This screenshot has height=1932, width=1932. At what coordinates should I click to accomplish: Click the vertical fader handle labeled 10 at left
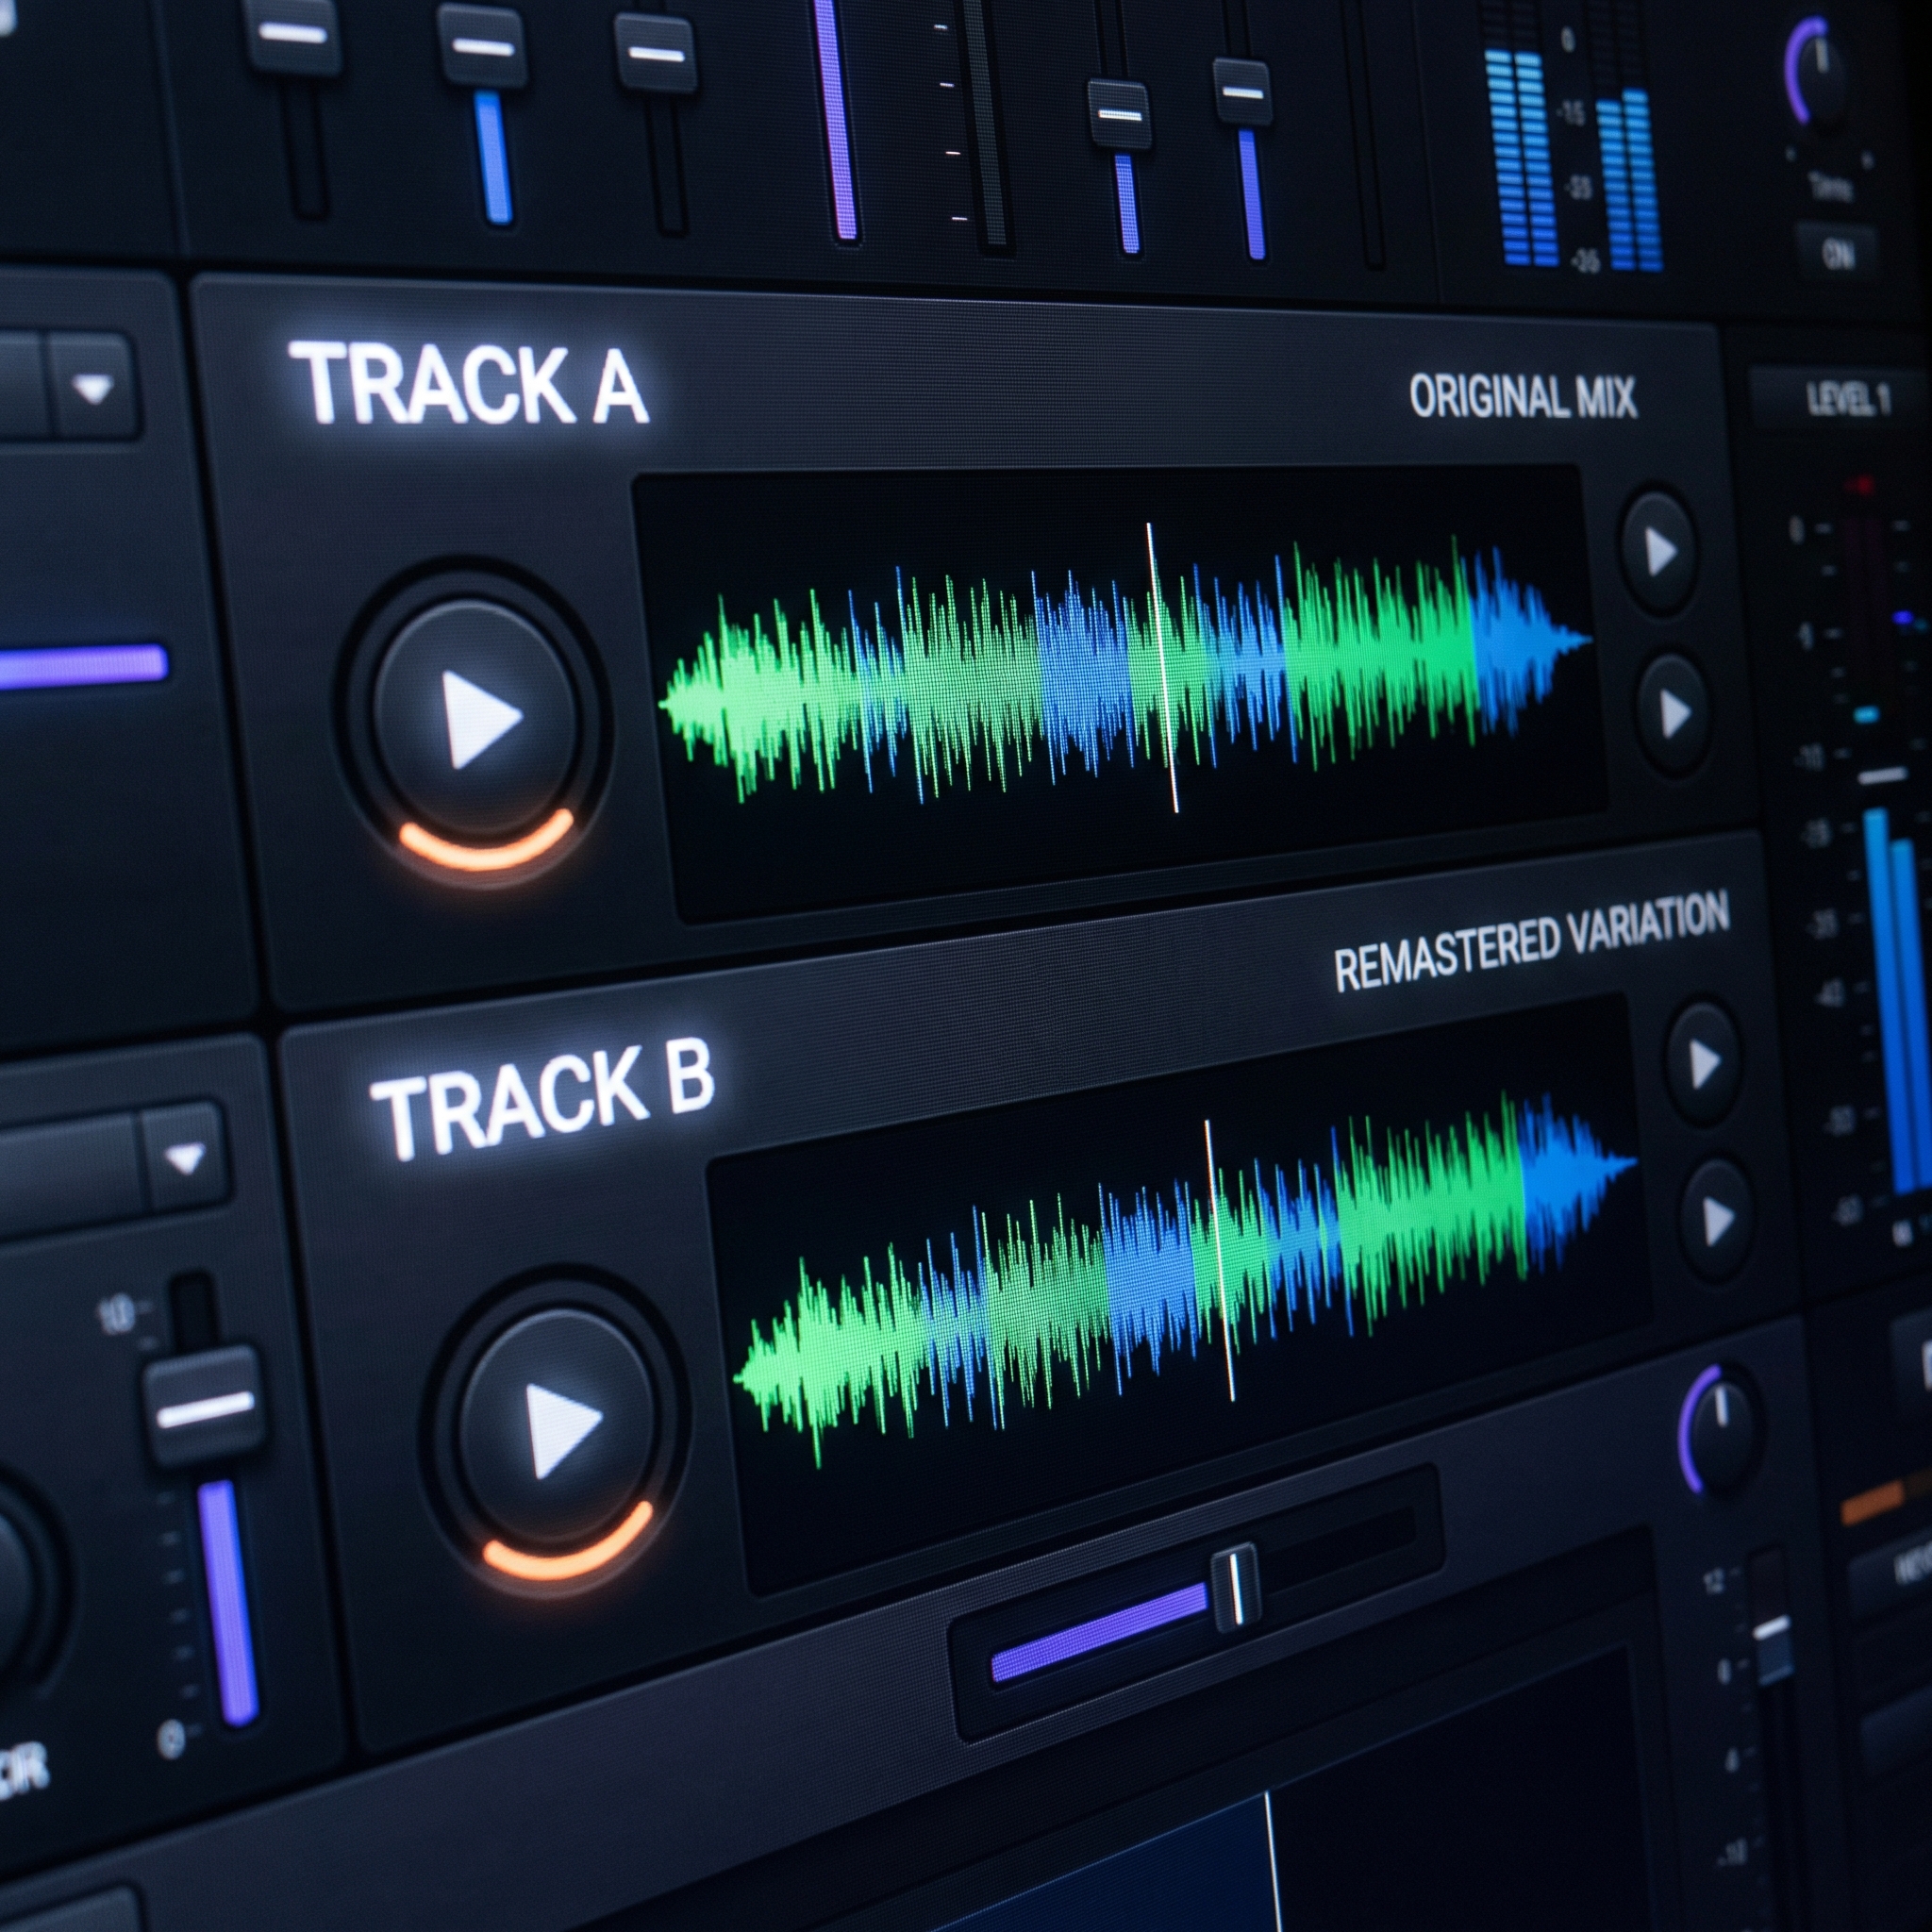[206, 1408]
